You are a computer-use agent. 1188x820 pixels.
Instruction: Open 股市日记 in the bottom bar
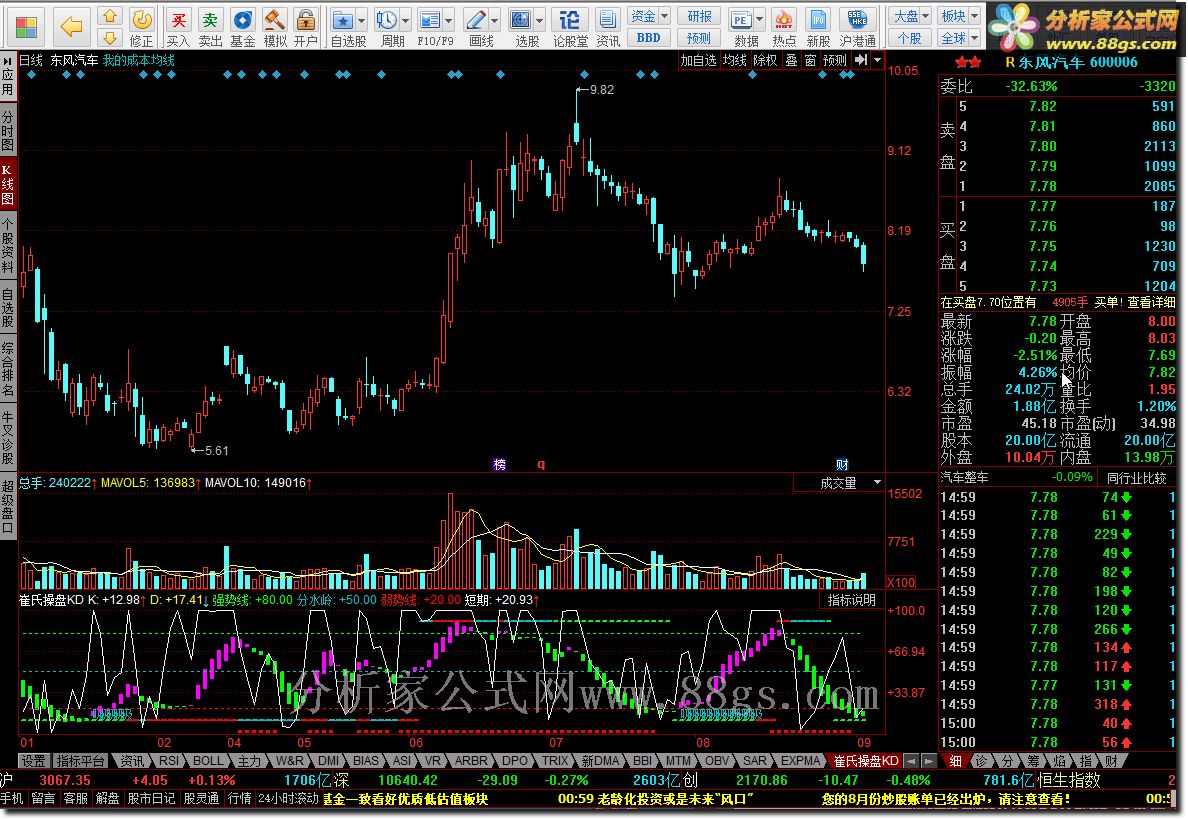click(x=152, y=798)
